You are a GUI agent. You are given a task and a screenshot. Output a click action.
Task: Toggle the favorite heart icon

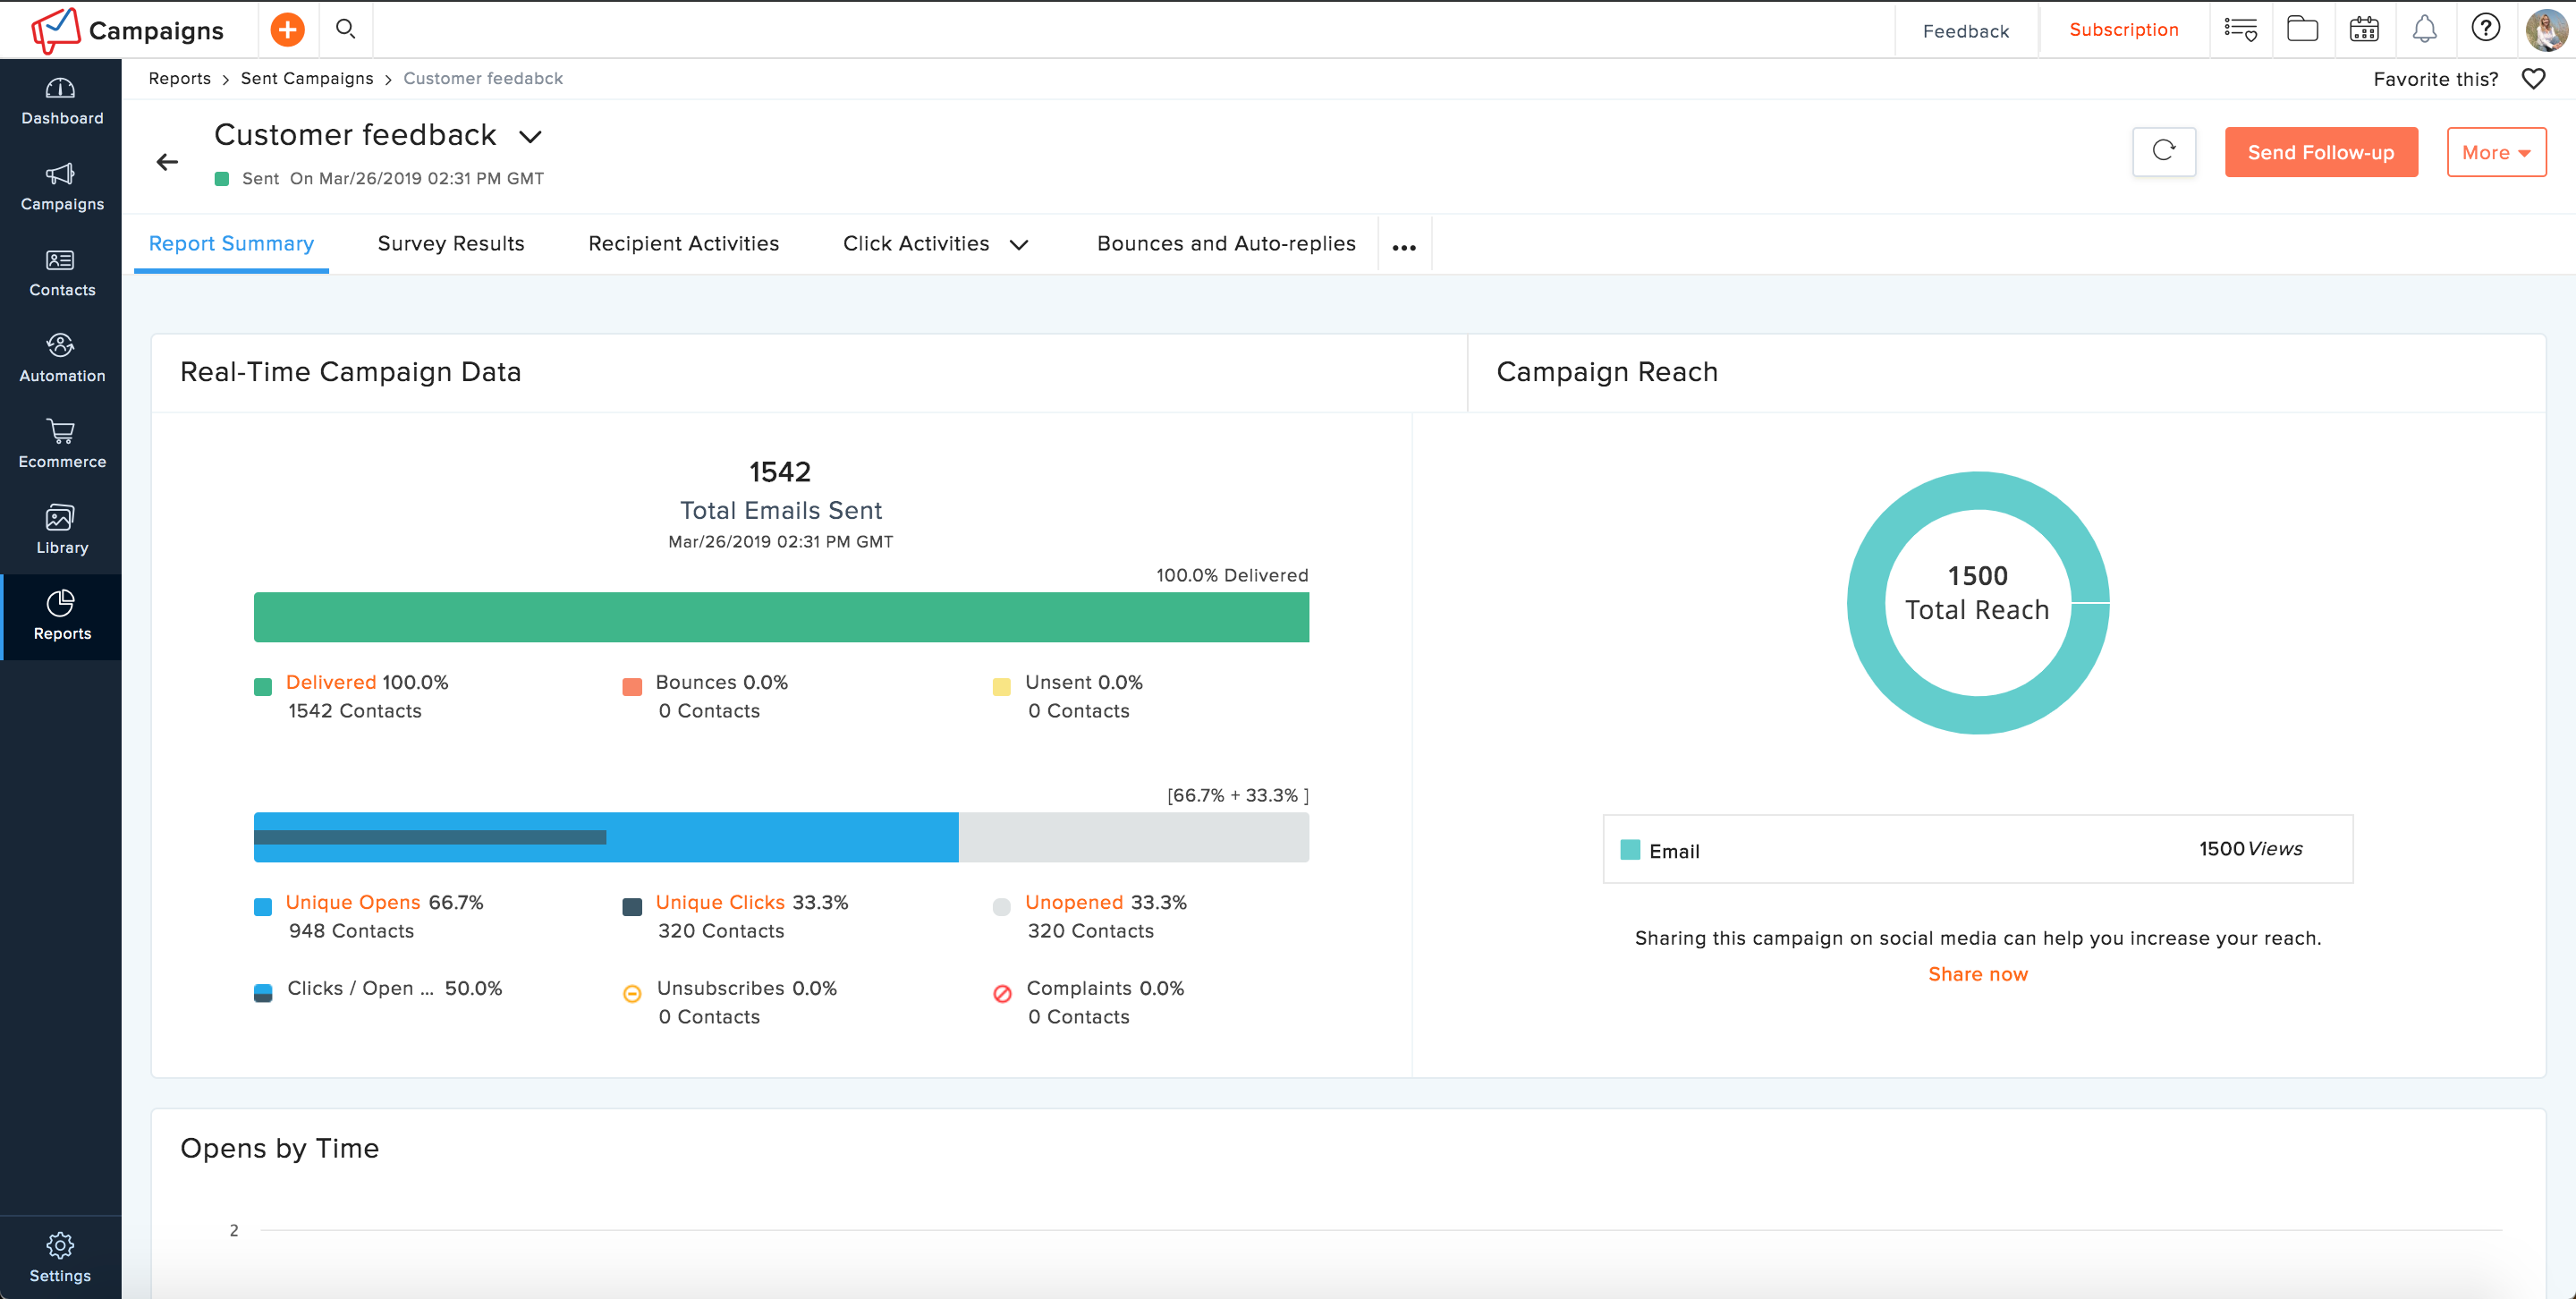pyautogui.click(x=2533, y=79)
